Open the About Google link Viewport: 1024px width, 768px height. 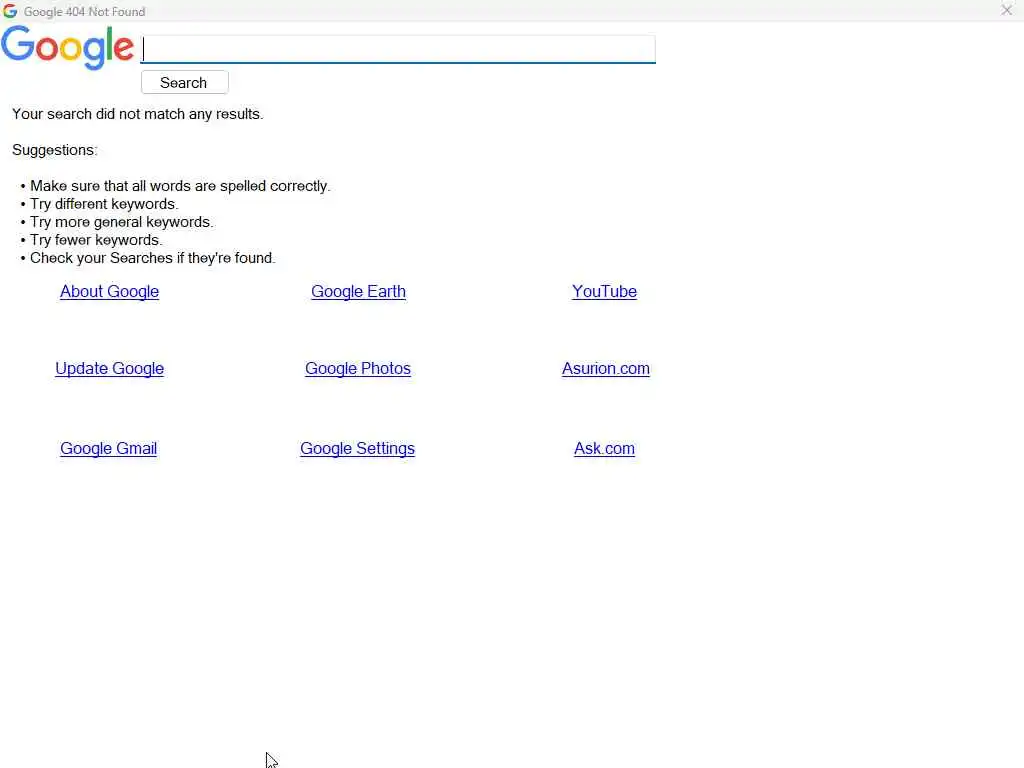[x=110, y=291]
